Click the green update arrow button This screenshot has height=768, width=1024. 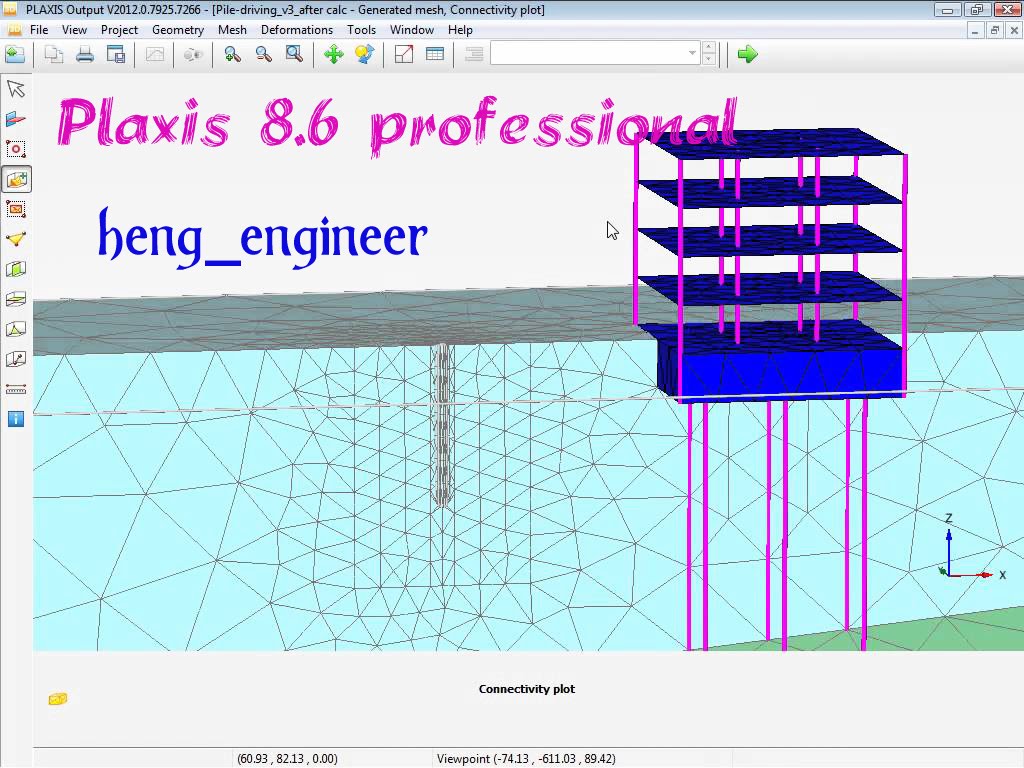747,54
